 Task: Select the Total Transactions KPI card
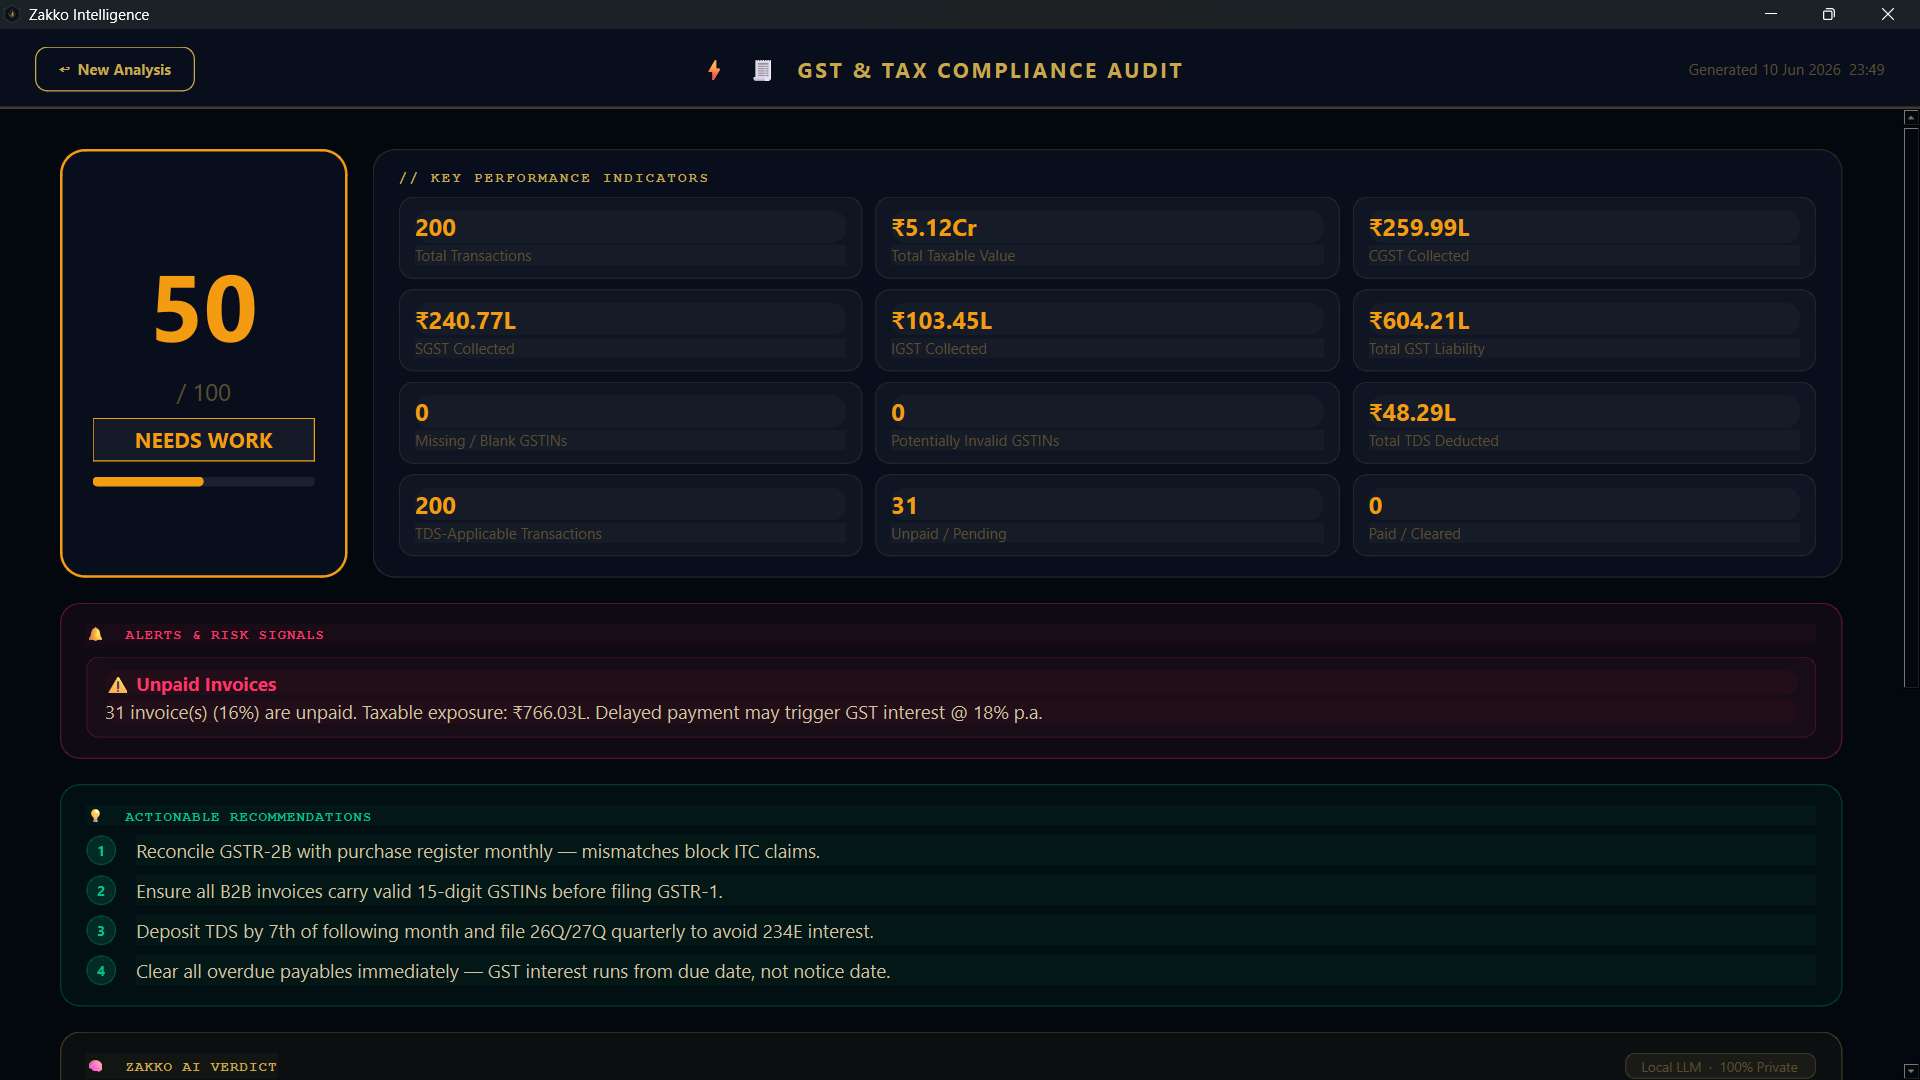630,238
